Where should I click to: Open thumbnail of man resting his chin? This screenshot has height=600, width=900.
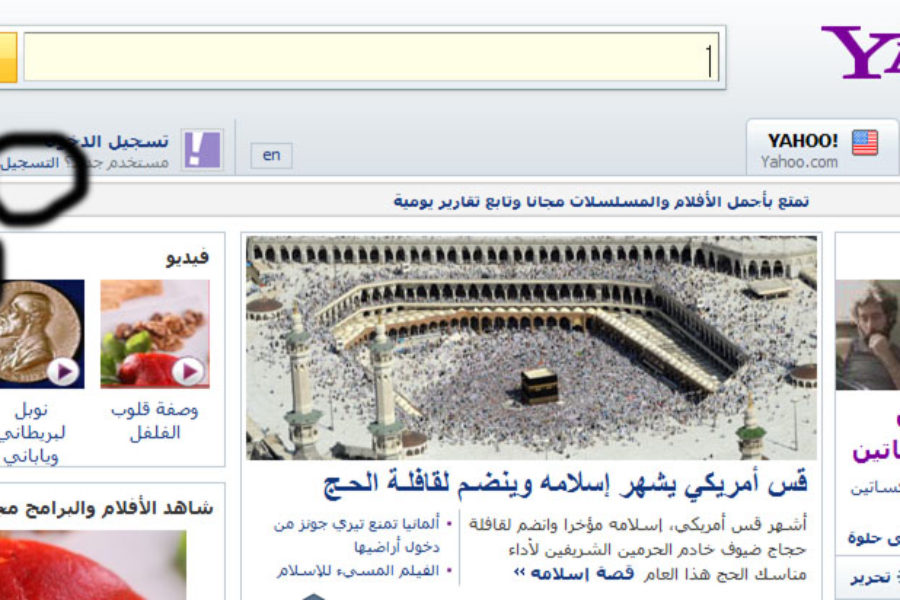868,335
